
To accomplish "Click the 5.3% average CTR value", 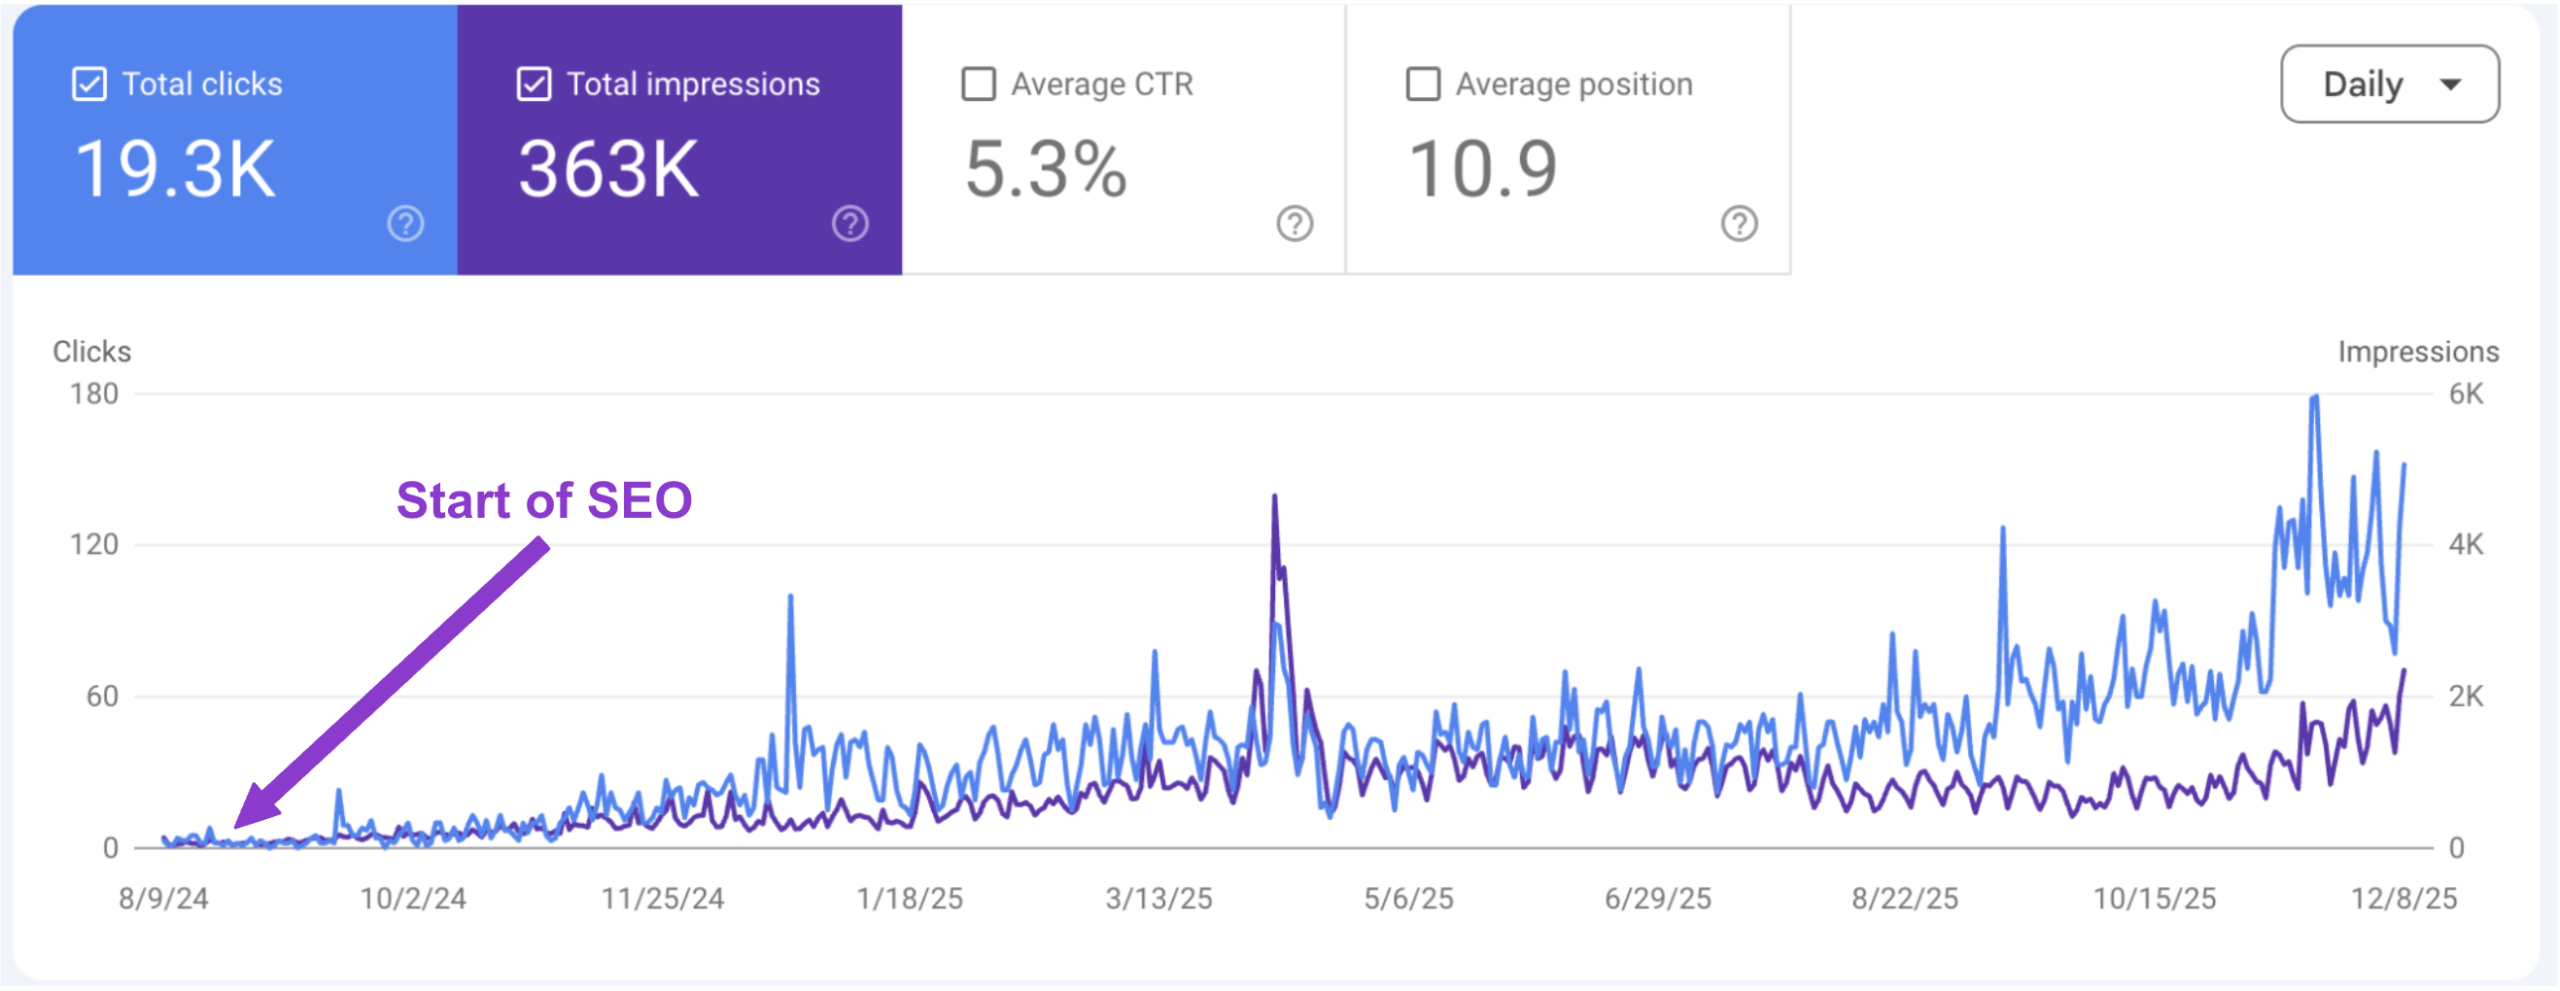I will [1045, 169].
